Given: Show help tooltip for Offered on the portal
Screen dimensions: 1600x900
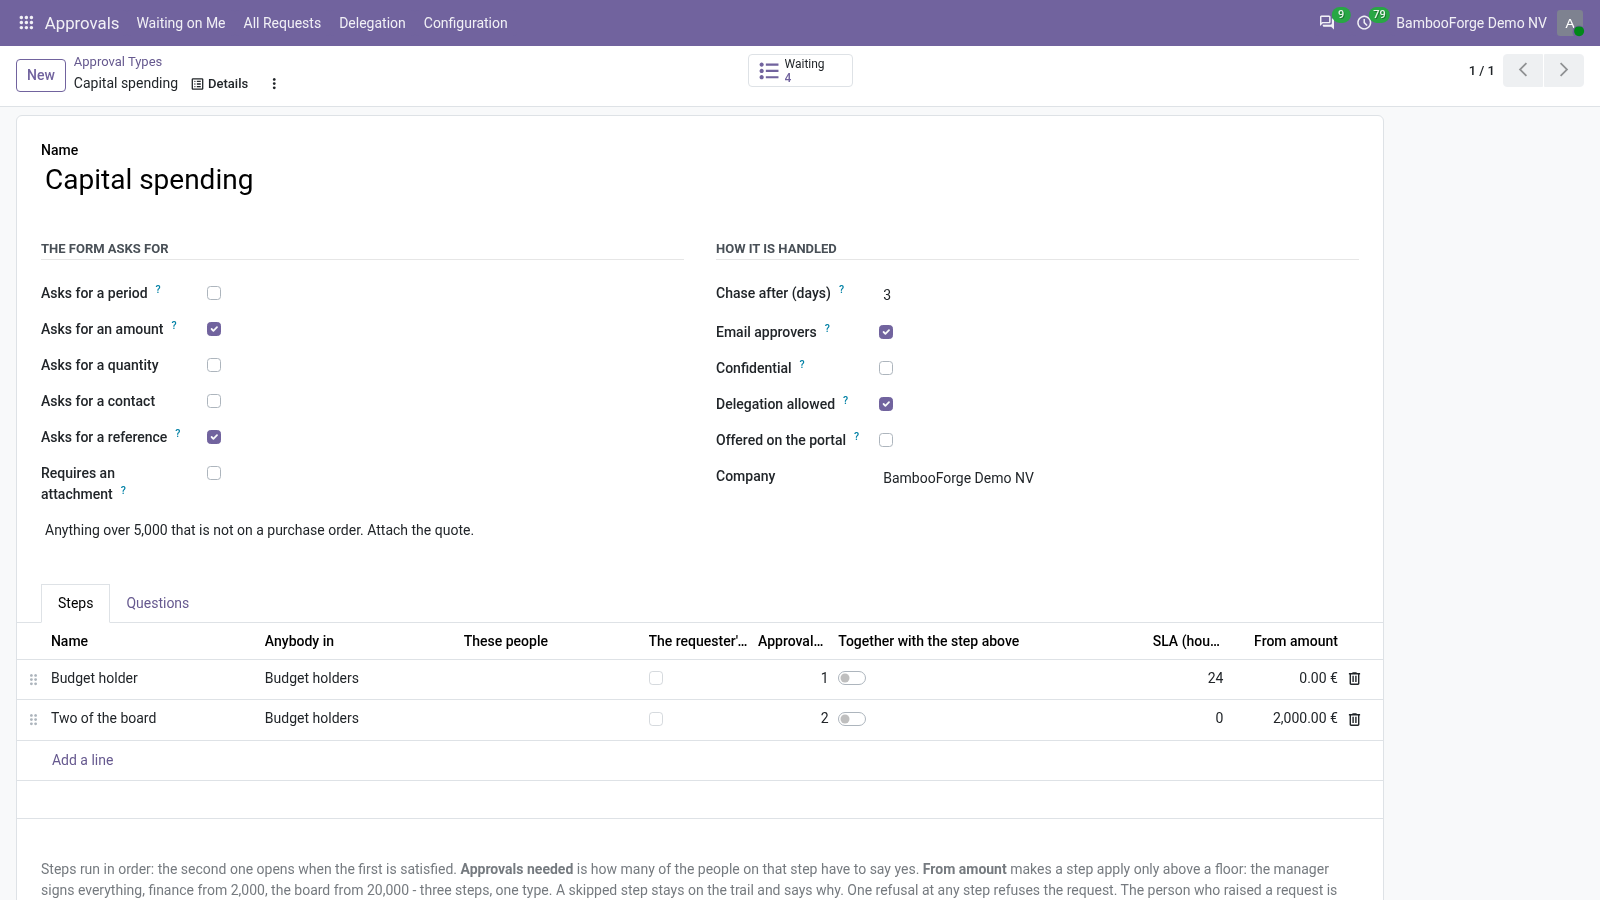Looking at the screenshot, I should (x=856, y=436).
